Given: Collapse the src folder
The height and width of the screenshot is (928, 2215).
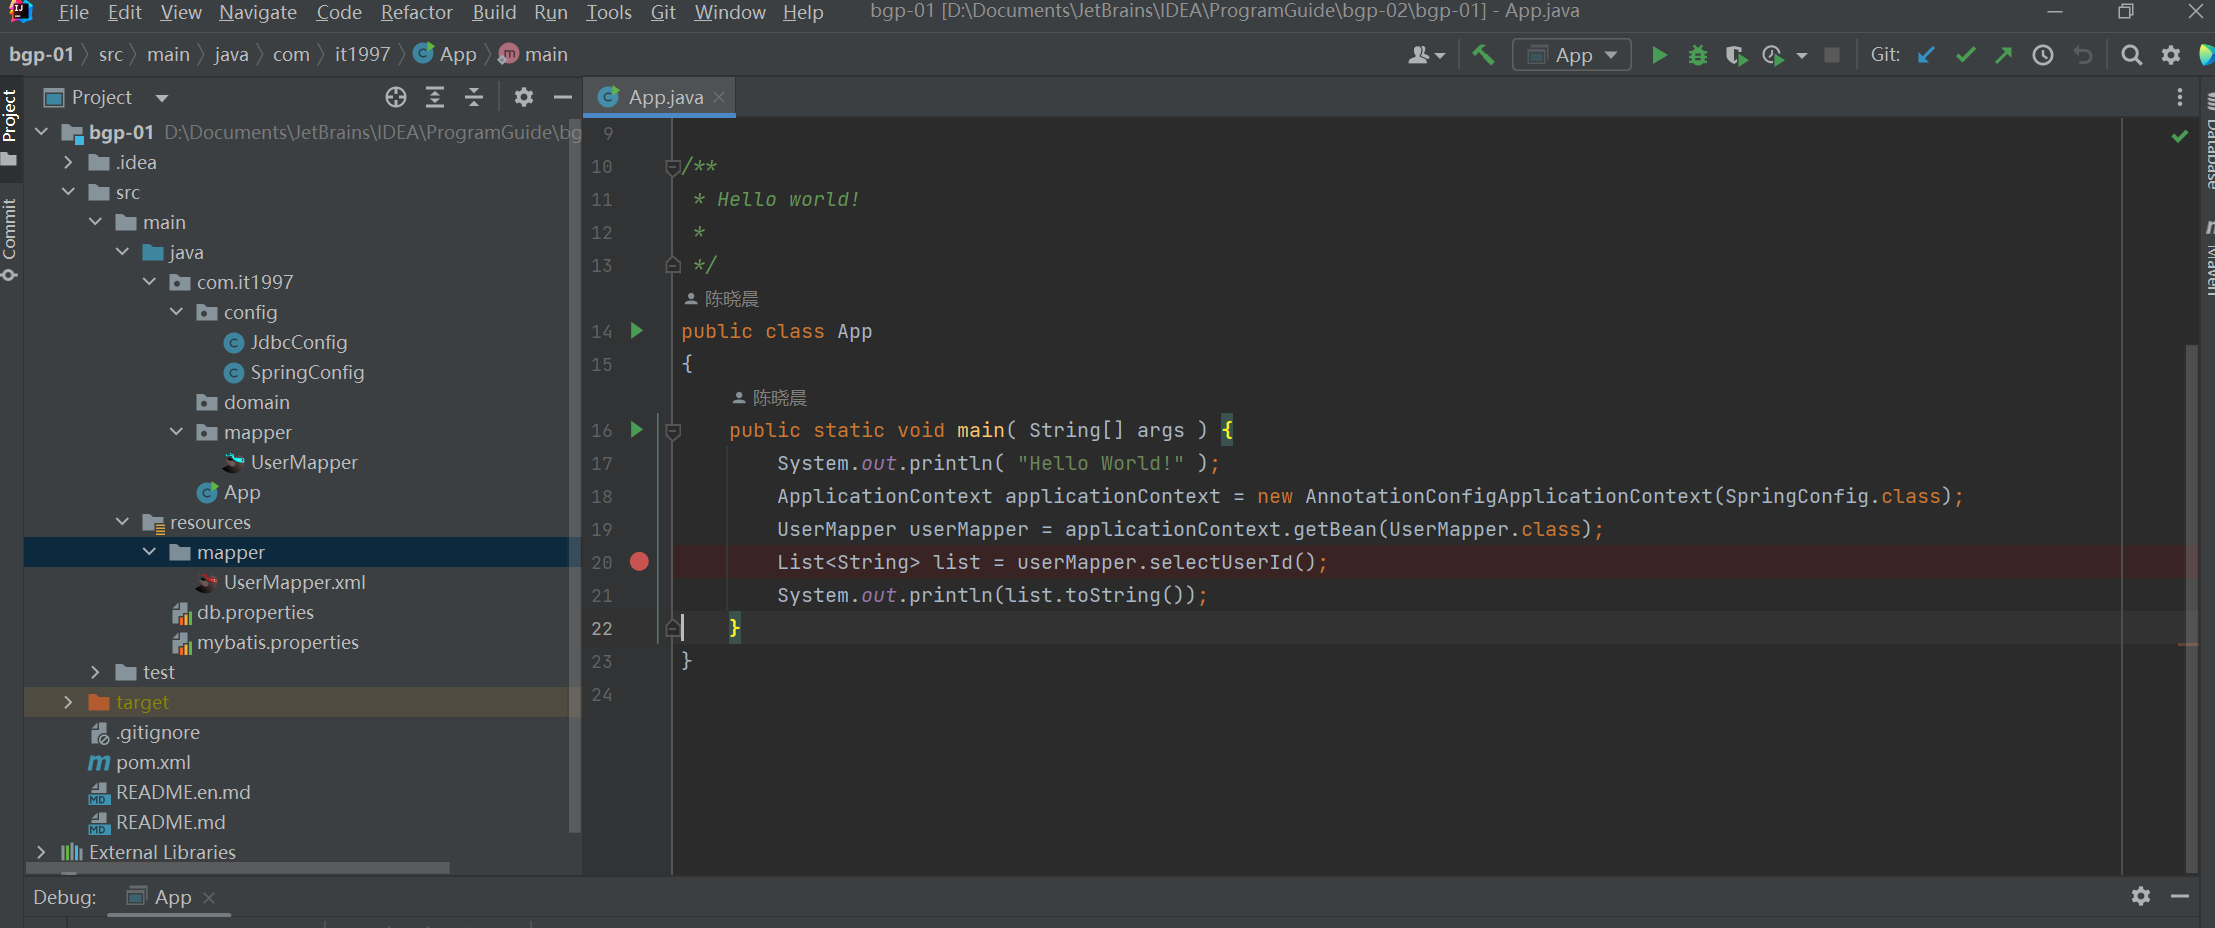Looking at the screenshot, I should [68, 192].
